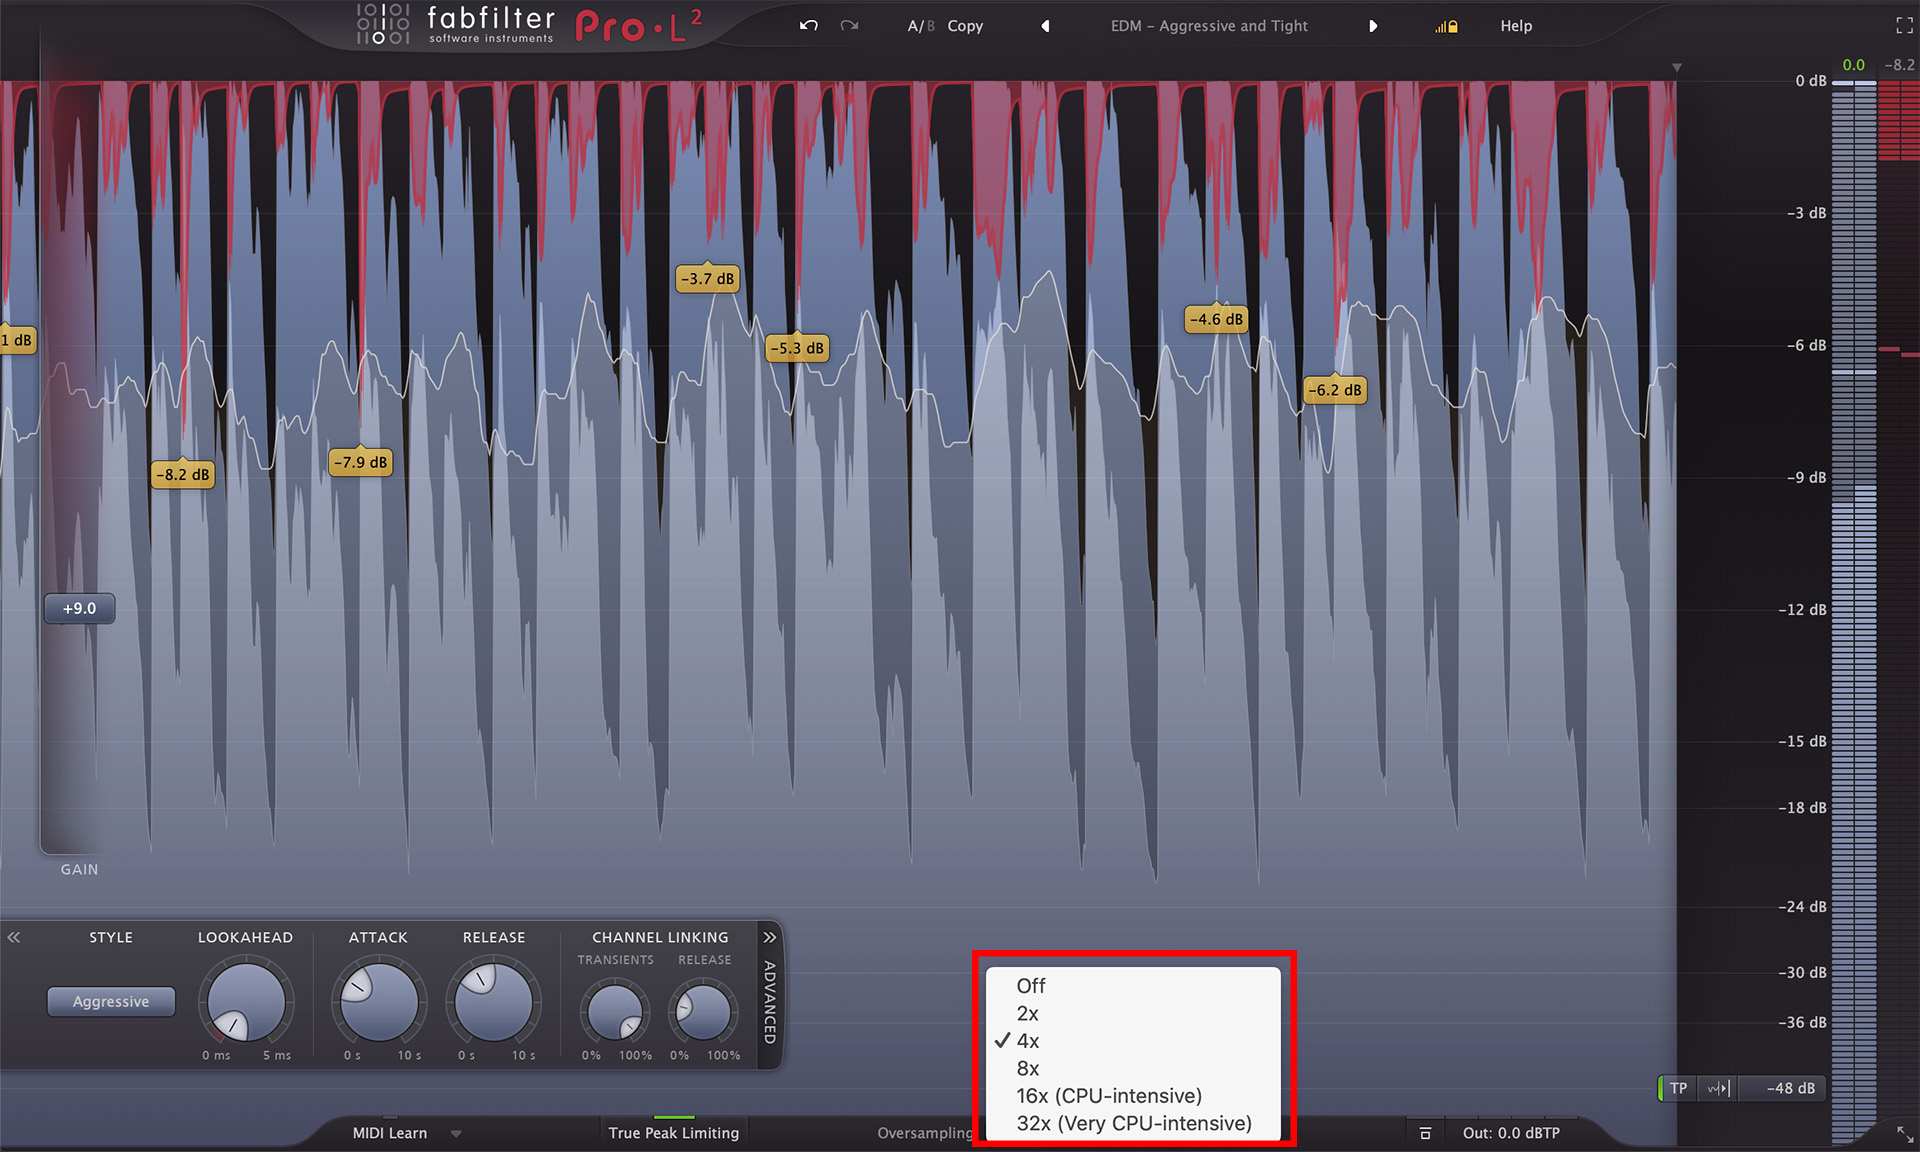1920x1152 pixels.
Task: Click the -7.9 dB gain reduction label
Action: [361, 462]
